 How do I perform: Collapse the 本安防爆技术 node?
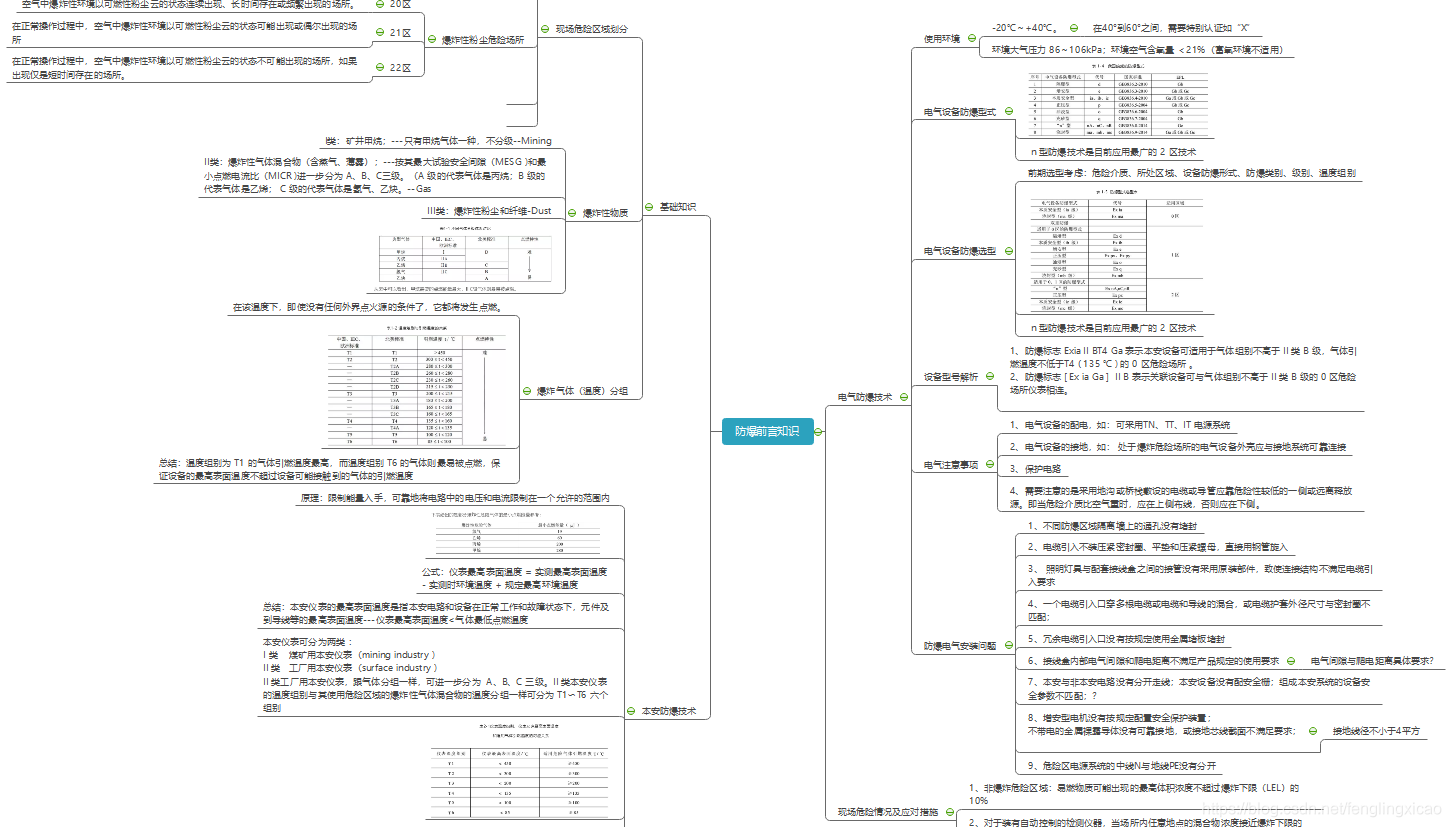pos(630,711)
